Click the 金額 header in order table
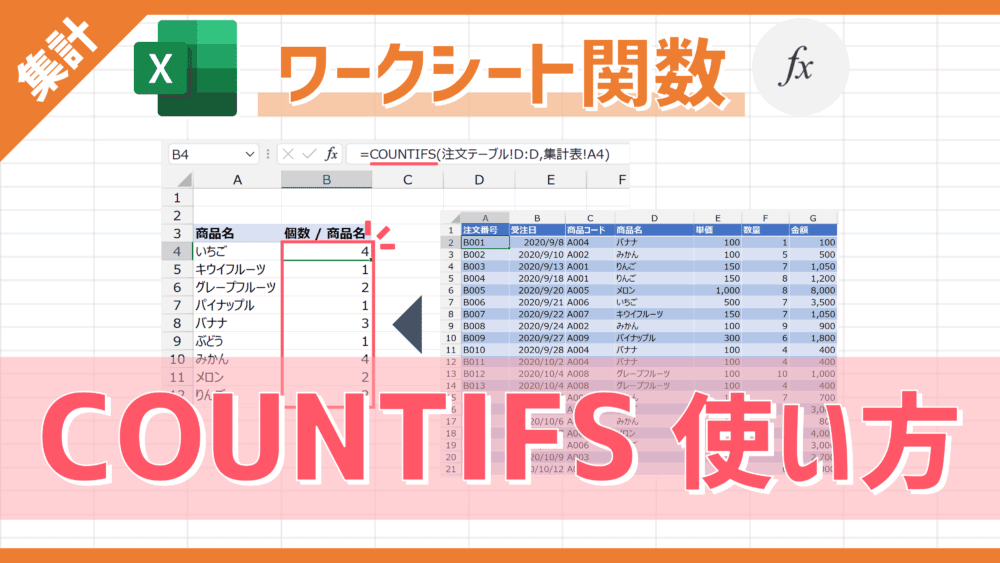This screenshot has width=1000, height=563. (812, 230)
